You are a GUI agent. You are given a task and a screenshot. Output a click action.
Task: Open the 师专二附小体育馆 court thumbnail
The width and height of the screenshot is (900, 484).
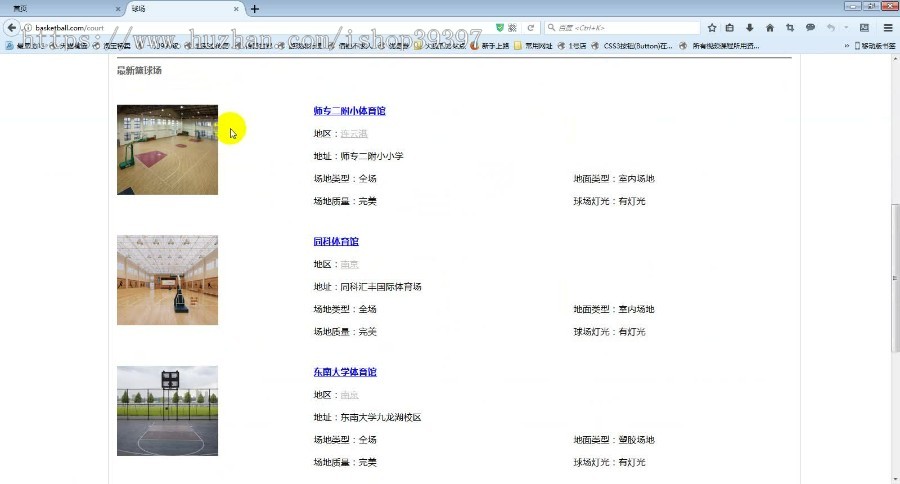click(x=167, y=149)
